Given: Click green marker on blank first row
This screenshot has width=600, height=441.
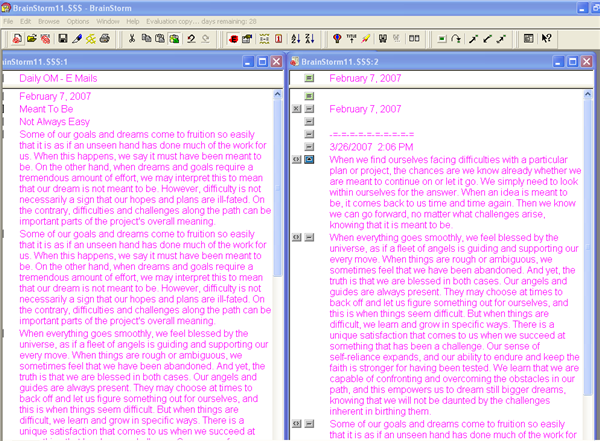Looking at the screenshot, I should pos(309,96).
